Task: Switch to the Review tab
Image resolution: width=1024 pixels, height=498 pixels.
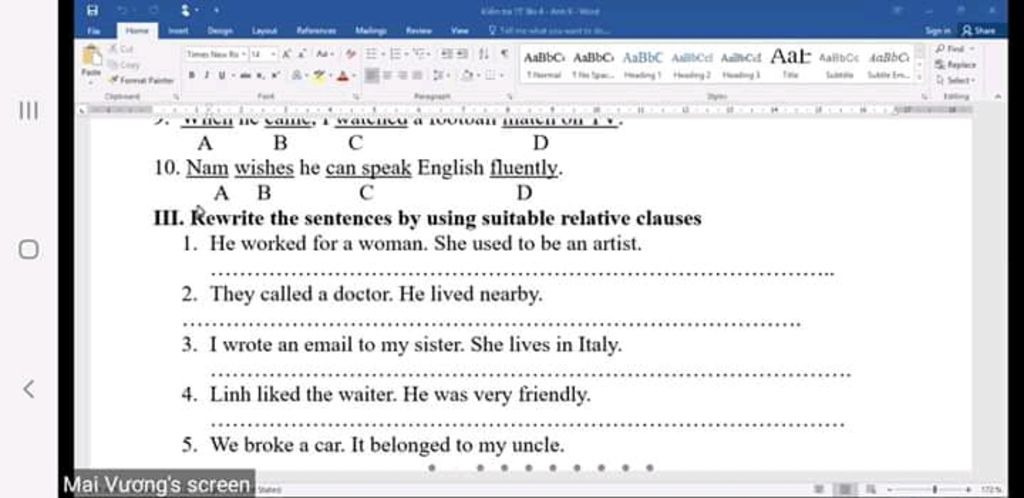Action: coord(418,30)
